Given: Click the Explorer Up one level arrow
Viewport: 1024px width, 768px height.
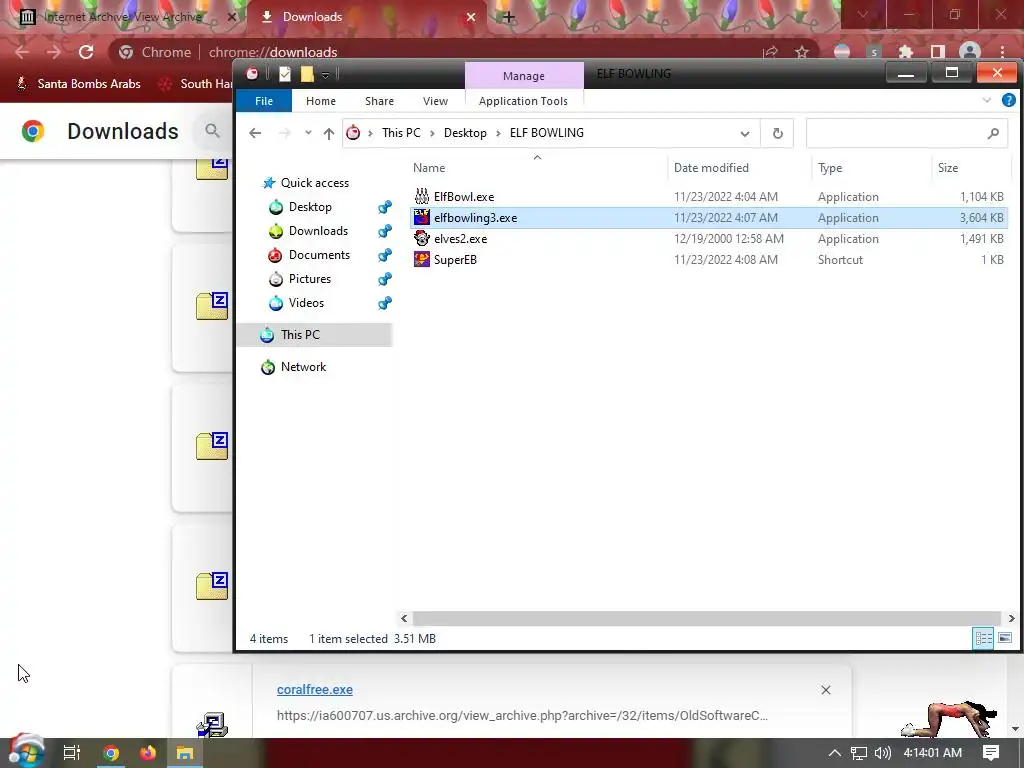Looking at the screenshot, I should tap(328, 133).
